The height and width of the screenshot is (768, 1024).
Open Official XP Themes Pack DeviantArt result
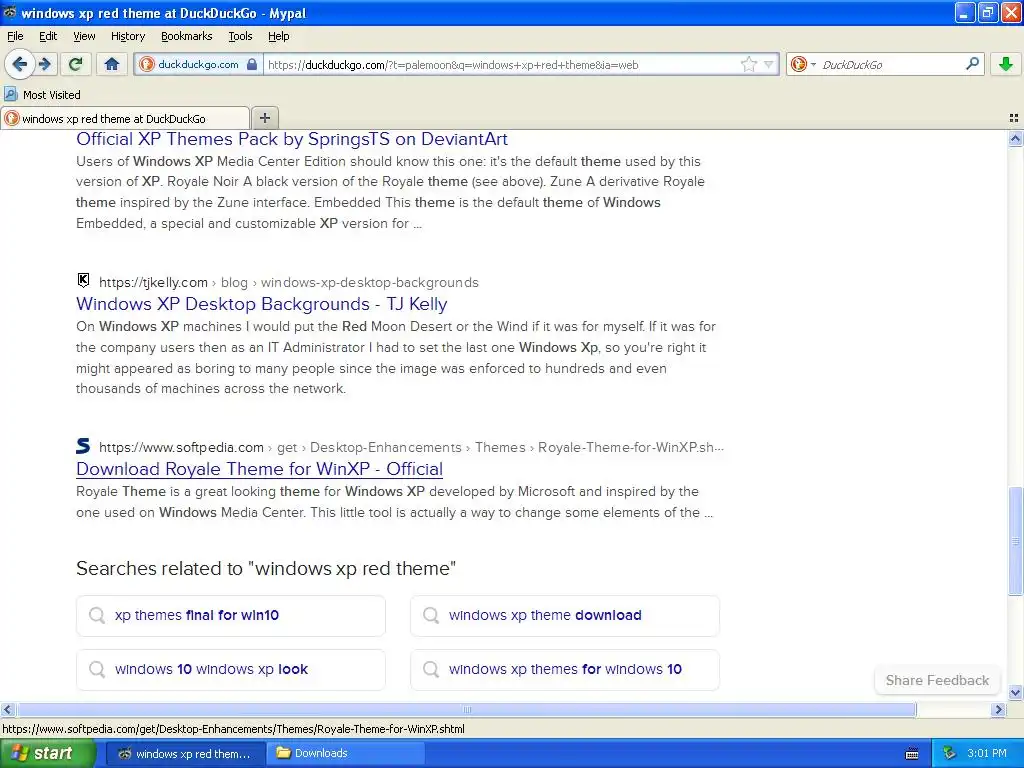click(291, 138)
